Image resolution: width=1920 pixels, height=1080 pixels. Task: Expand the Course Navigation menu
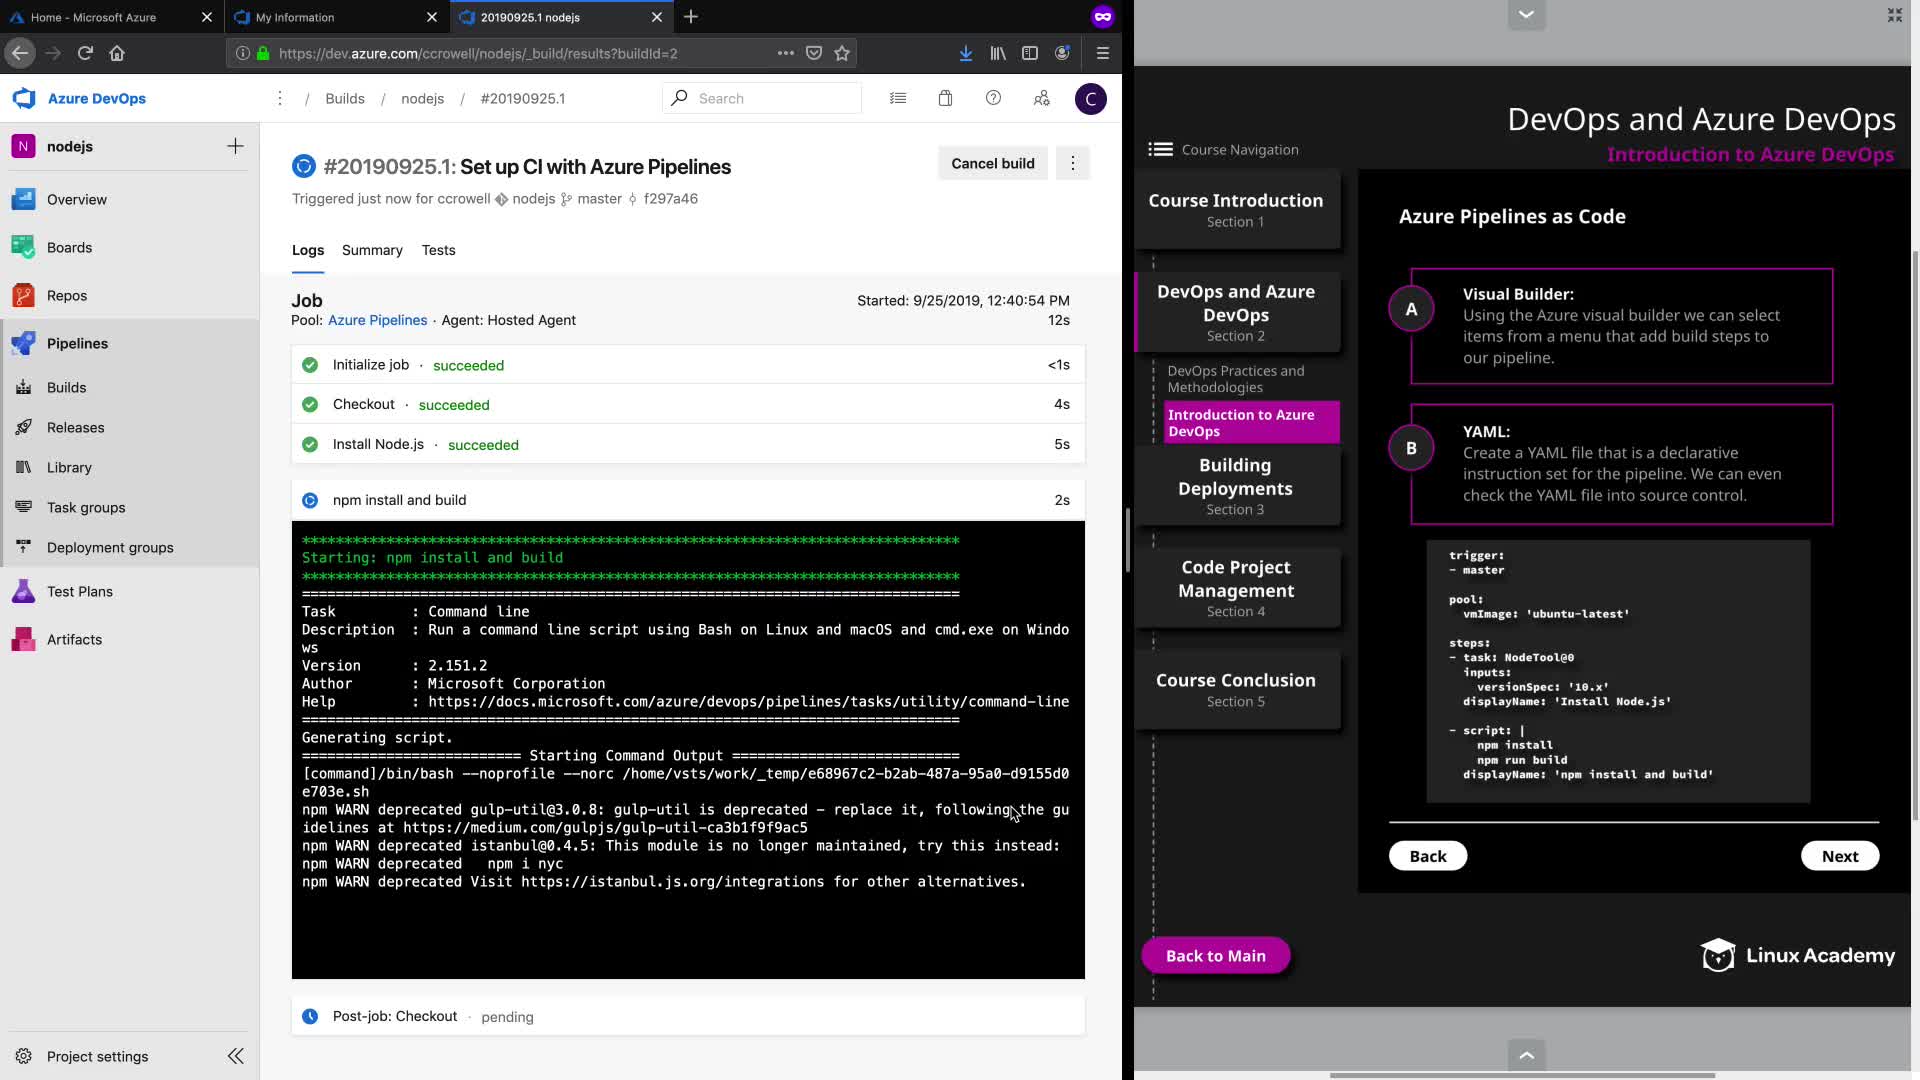point(1160,149)
